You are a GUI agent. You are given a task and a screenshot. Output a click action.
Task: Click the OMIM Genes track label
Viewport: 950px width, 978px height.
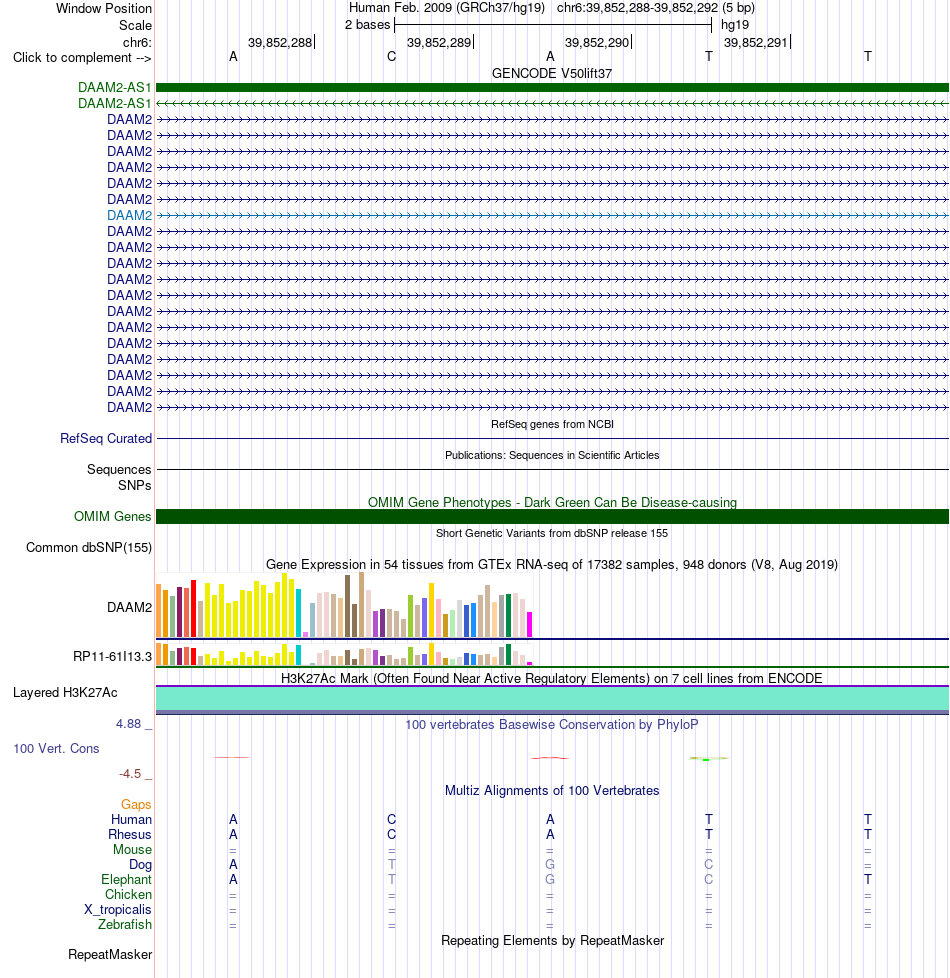[x=112, y=516]
